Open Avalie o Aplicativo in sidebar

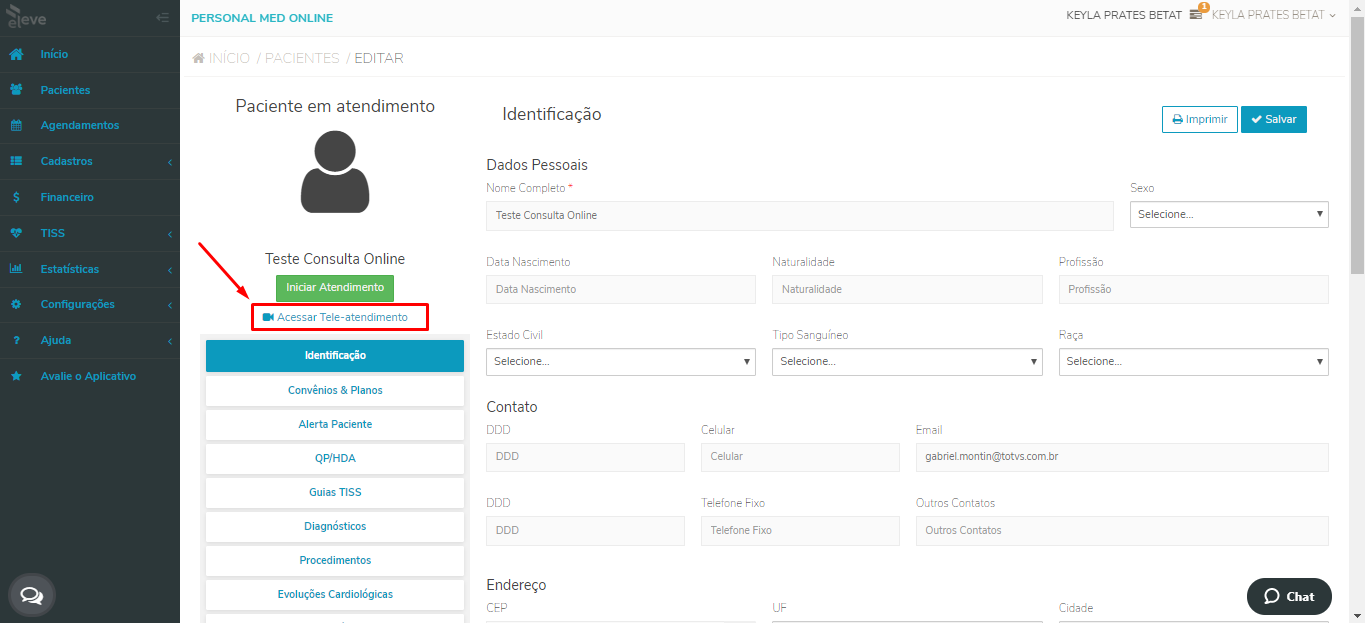pos(88,376)
